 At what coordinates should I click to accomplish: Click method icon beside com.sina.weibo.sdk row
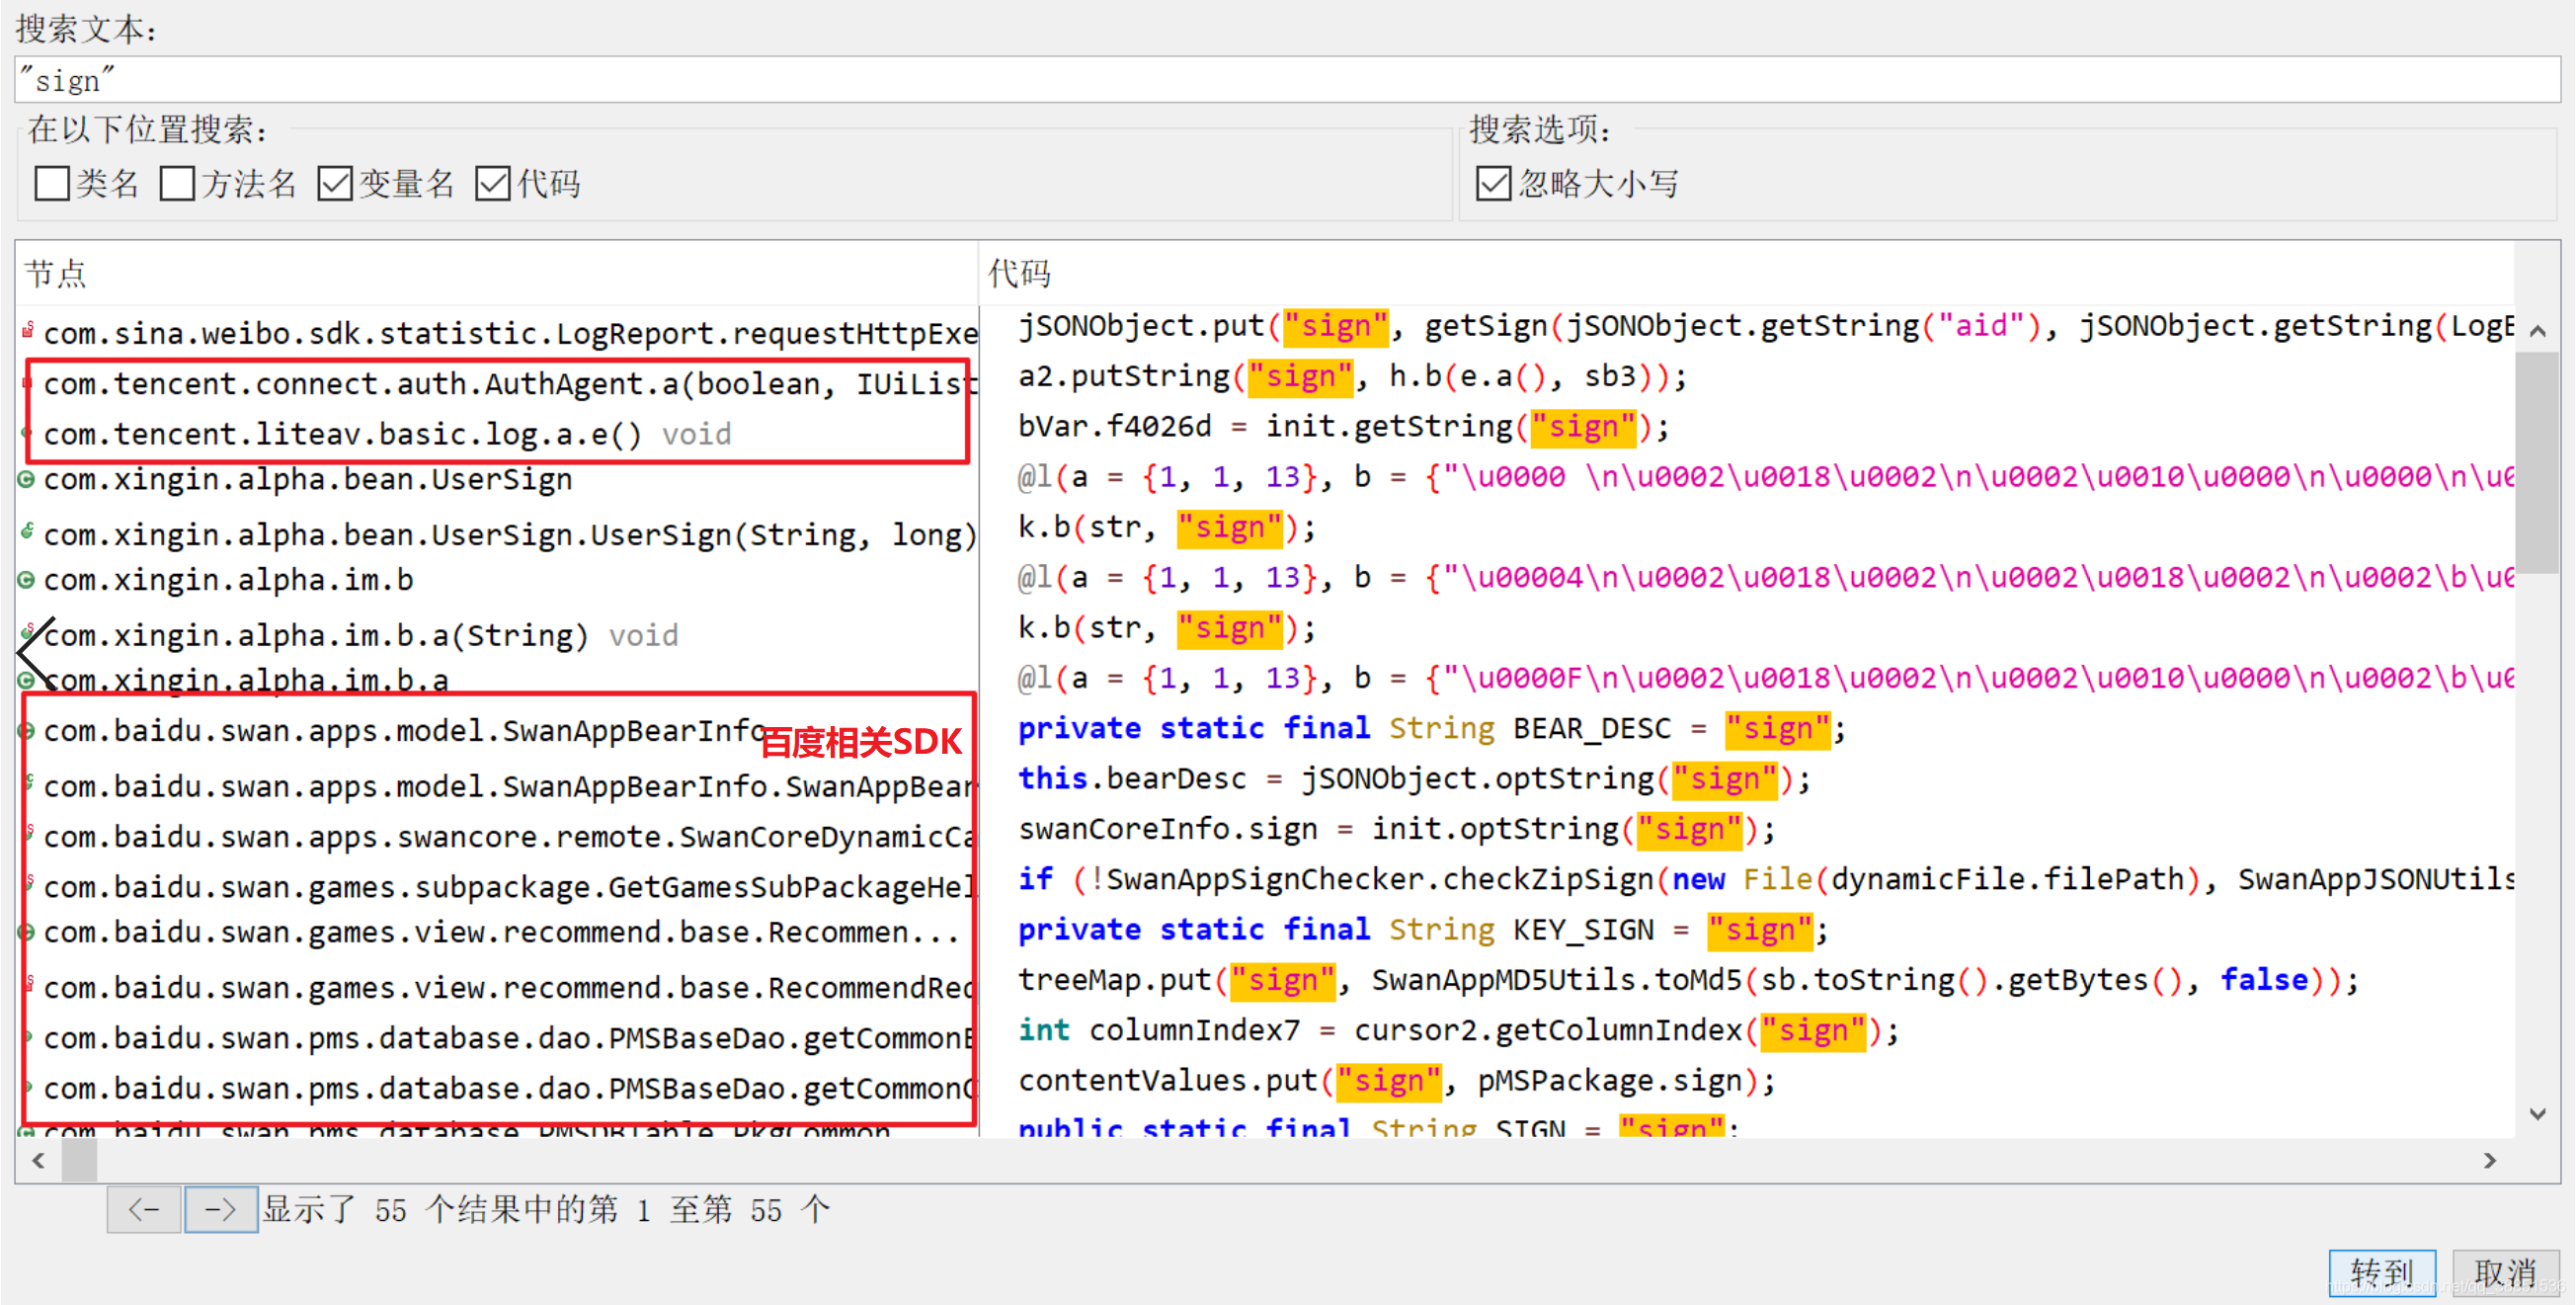click(29, 329)
